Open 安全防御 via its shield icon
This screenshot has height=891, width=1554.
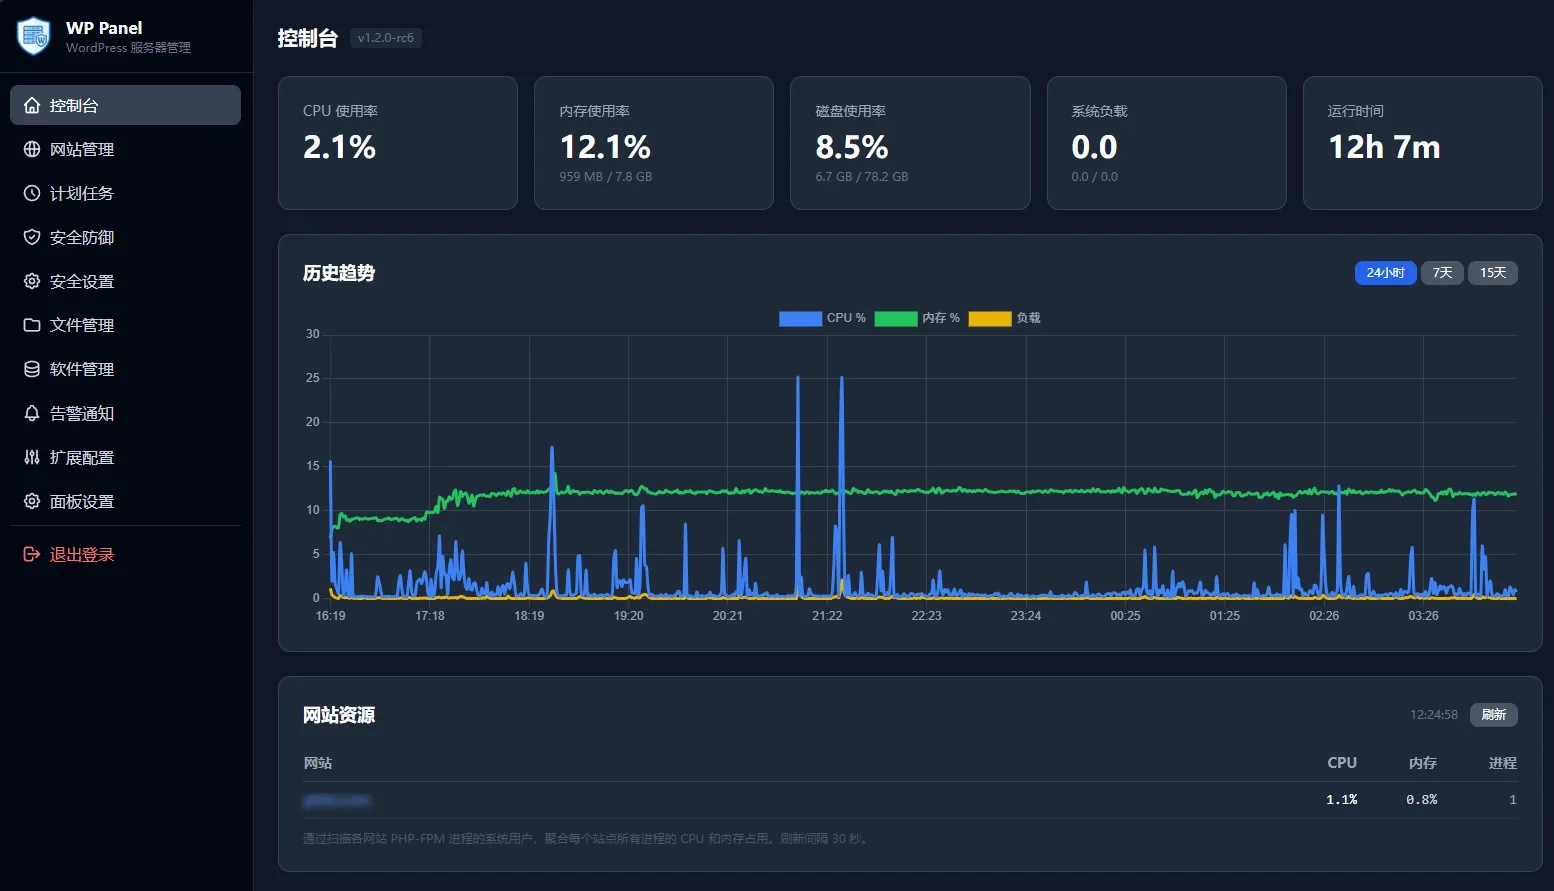pyautogui.click(x=32, y=237)
